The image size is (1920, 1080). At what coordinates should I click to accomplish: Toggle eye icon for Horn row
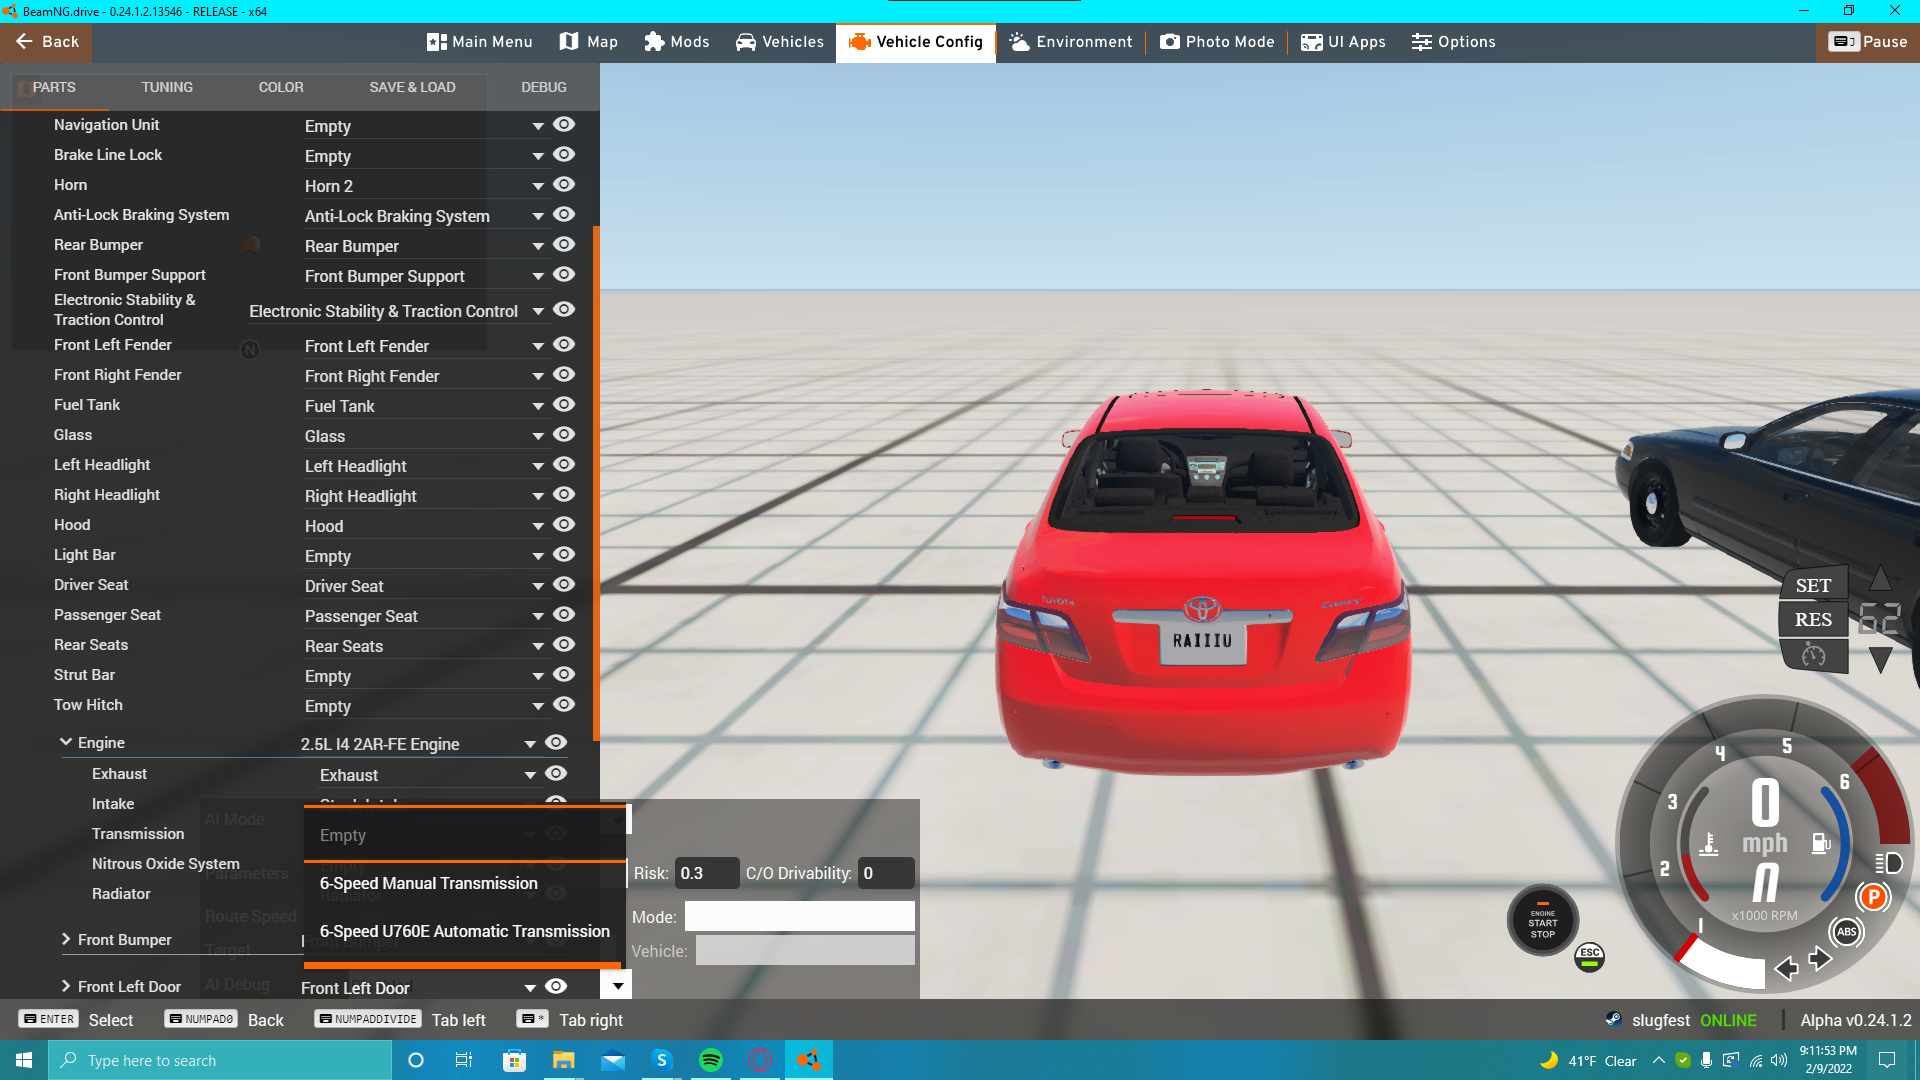coord(564,184)
